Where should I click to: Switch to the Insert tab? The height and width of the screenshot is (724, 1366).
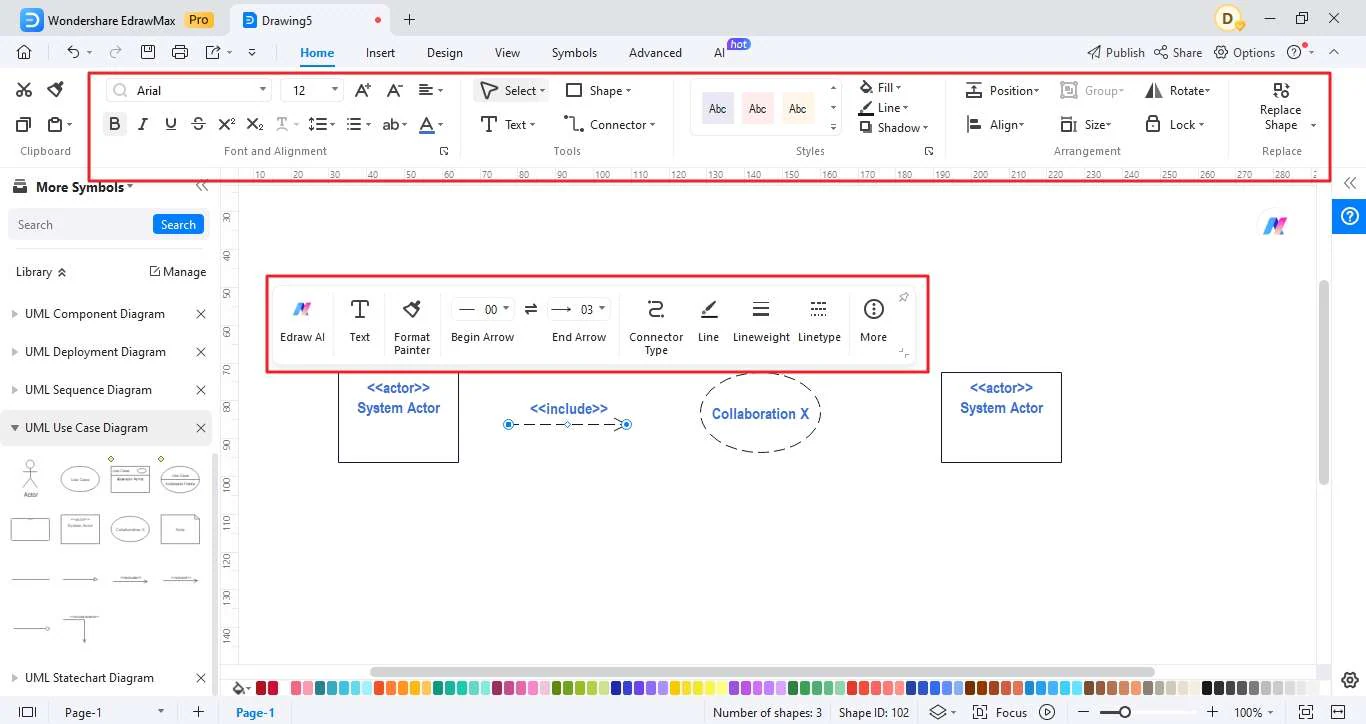pos(380,53)
